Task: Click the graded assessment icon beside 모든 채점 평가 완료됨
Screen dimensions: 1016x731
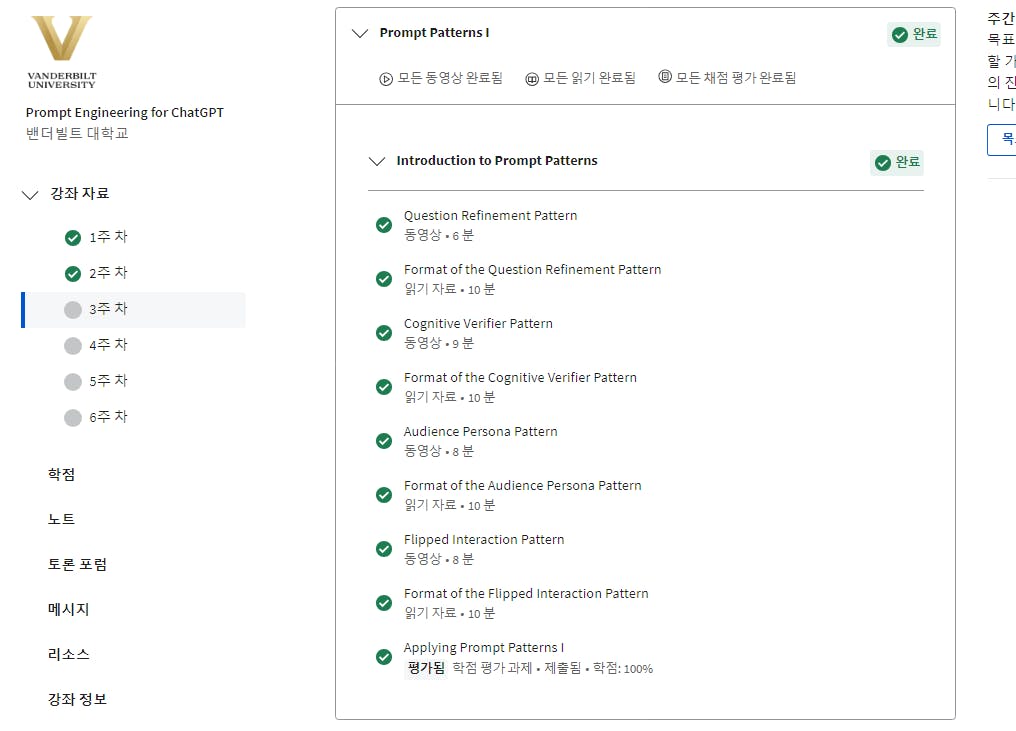Action: (665, 77)
